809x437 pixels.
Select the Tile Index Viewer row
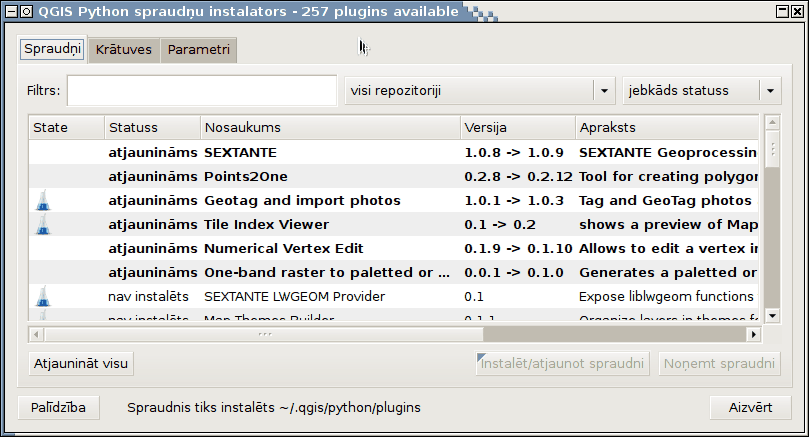click(394, 224)
